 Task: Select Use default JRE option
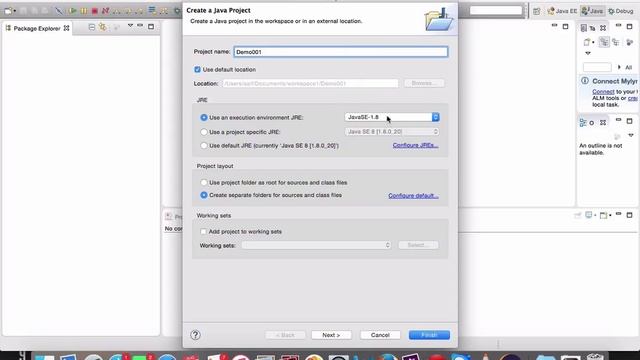click(x=204, y=145)
